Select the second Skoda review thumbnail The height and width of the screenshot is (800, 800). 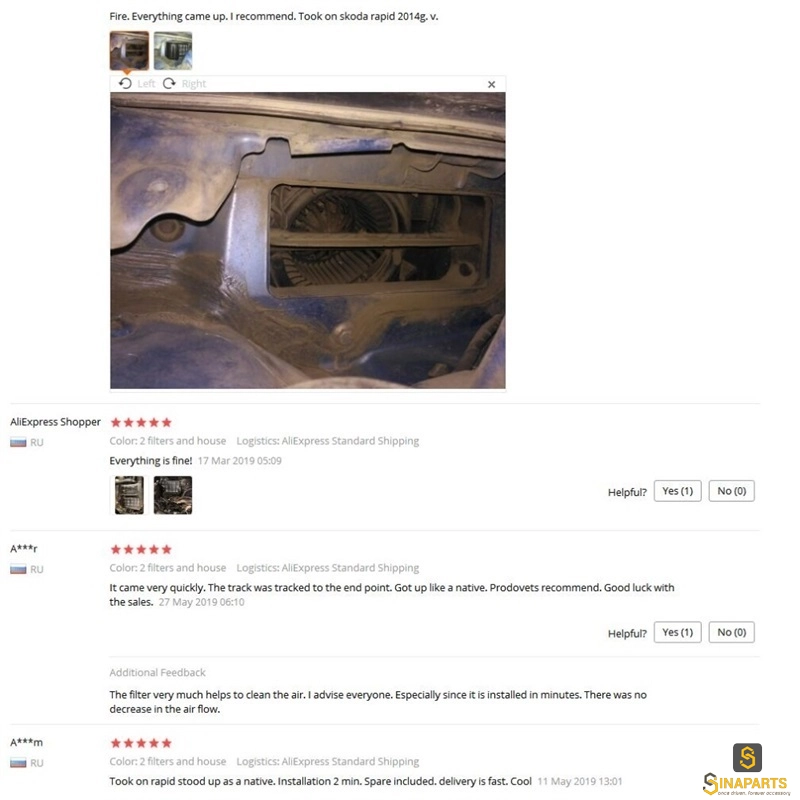click(173, 50)
